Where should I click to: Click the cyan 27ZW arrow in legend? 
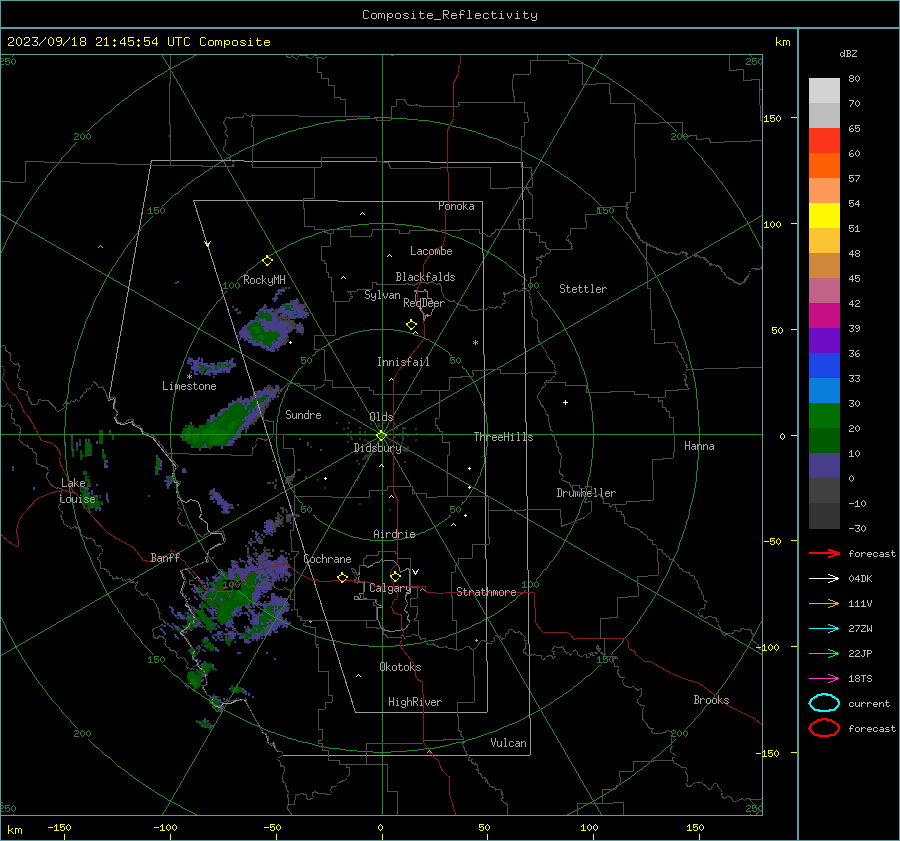pos(824,629)
